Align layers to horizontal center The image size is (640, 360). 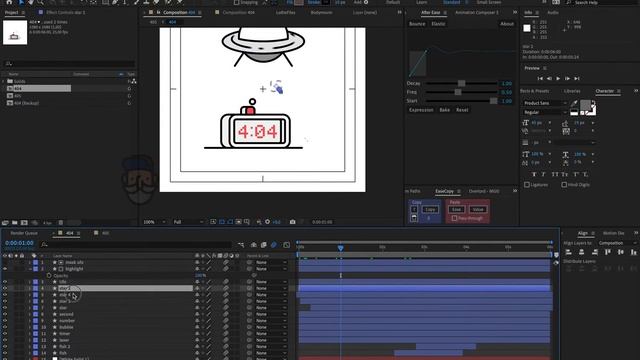582,252
